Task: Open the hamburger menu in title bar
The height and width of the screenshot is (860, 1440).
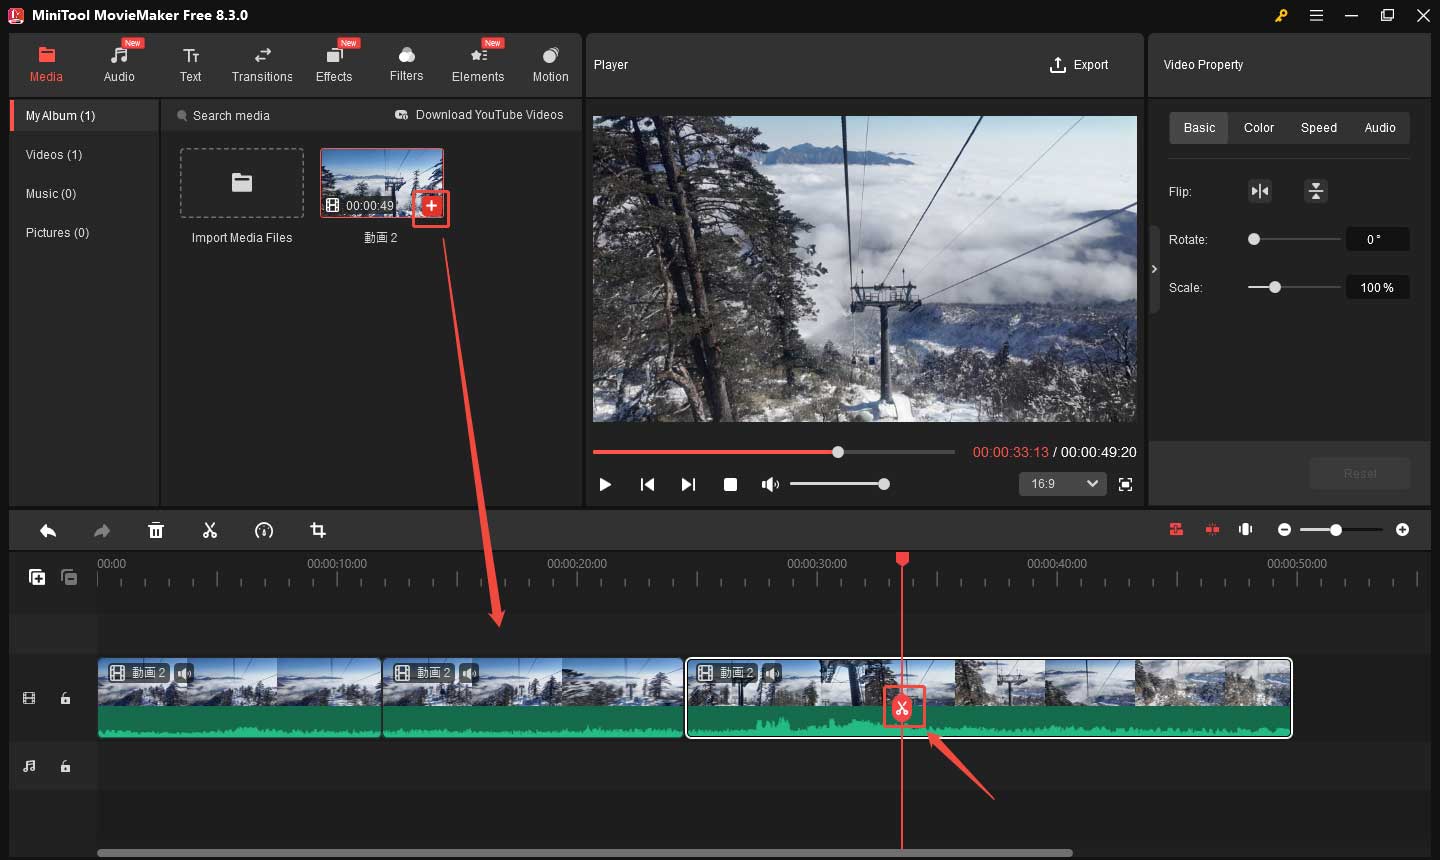Action: [1316, 15]
